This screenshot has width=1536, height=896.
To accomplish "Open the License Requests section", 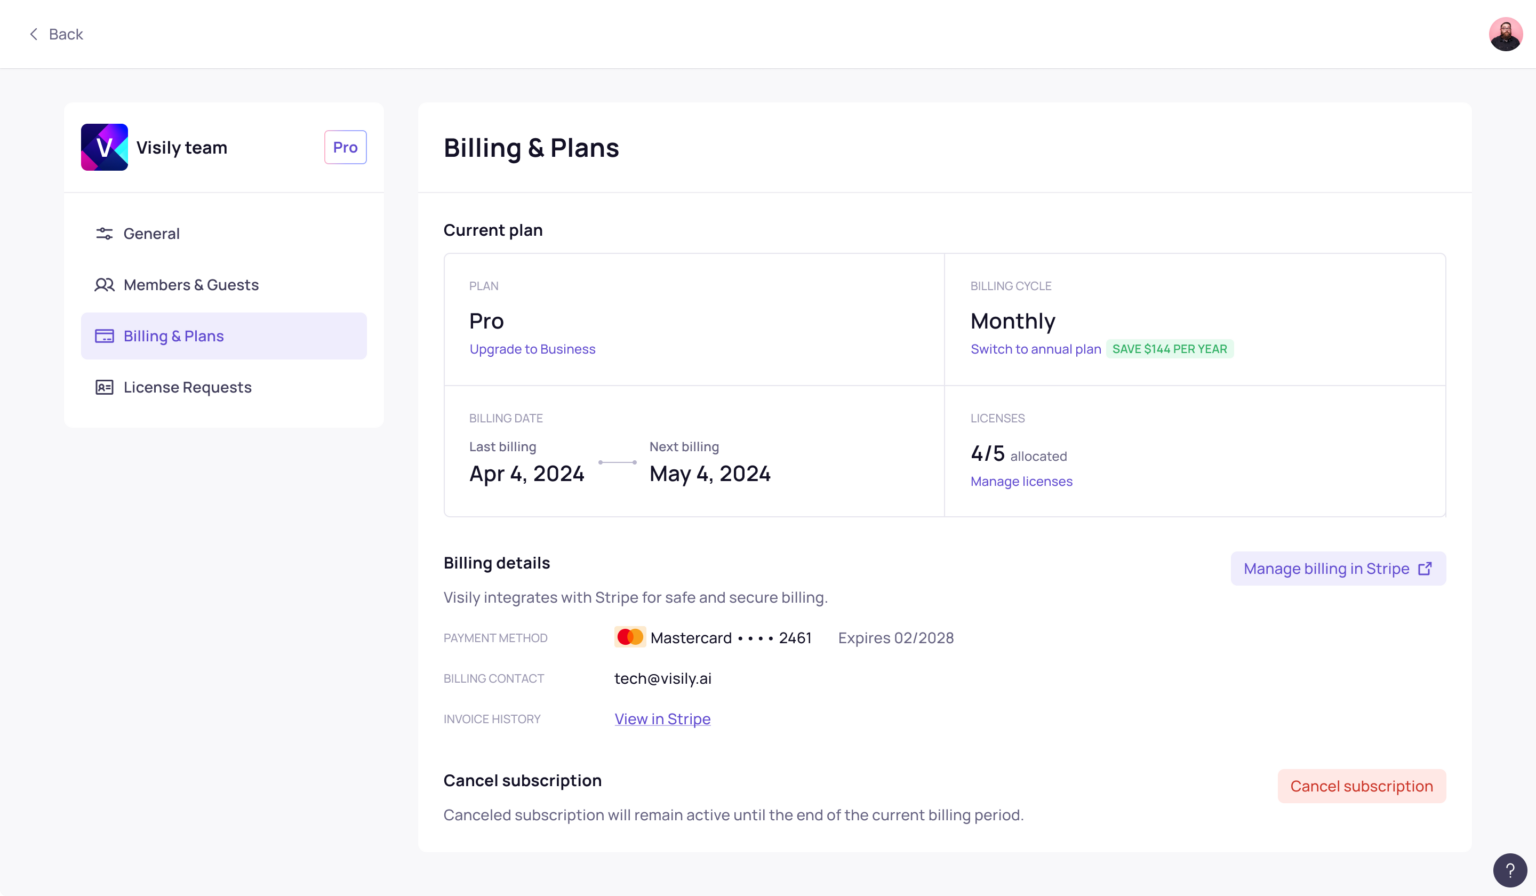I will [187, 387].
